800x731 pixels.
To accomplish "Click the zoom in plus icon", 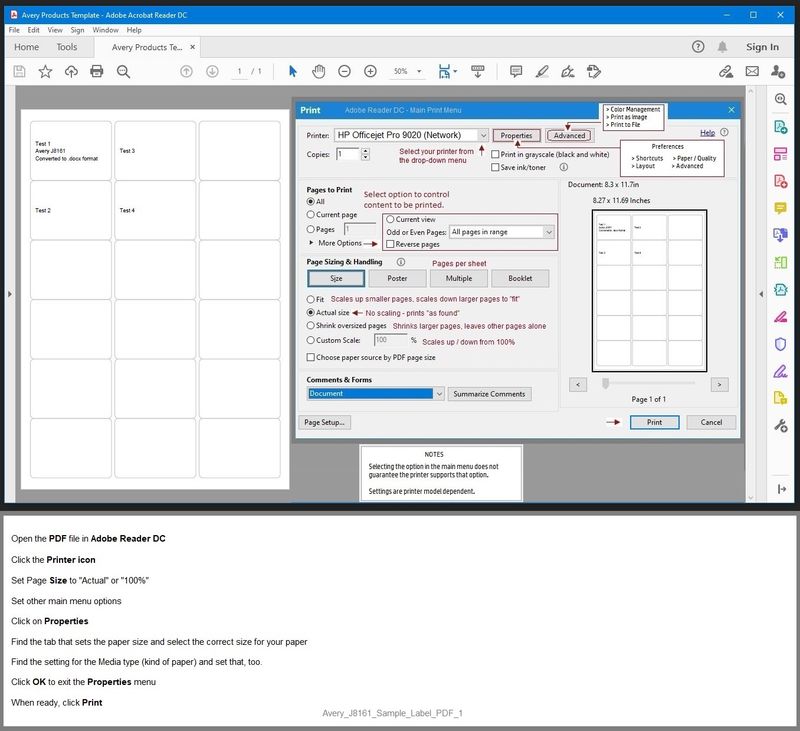I will [x=370, y=72].
